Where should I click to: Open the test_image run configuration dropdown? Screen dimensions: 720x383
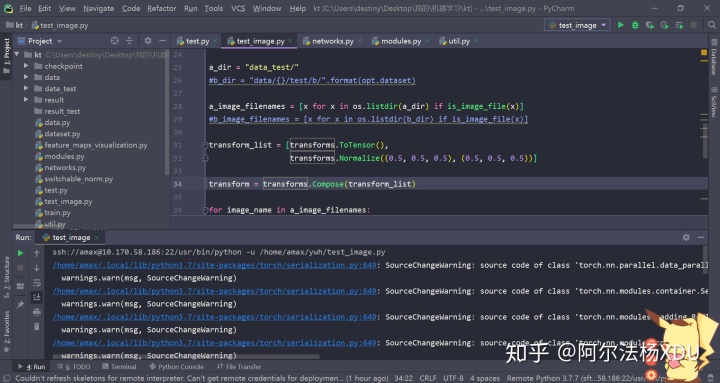coord(577,25)
